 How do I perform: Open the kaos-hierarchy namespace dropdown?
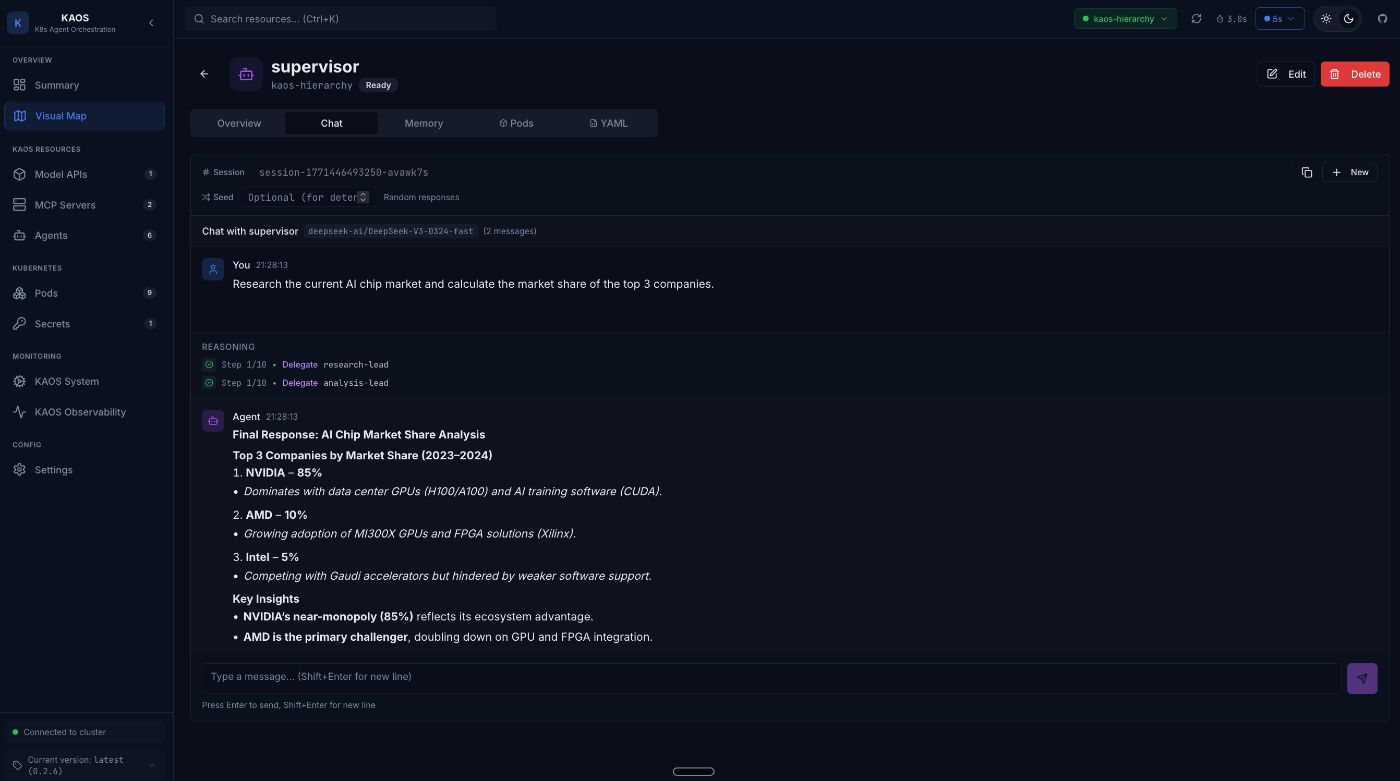tap(1125, 18)
